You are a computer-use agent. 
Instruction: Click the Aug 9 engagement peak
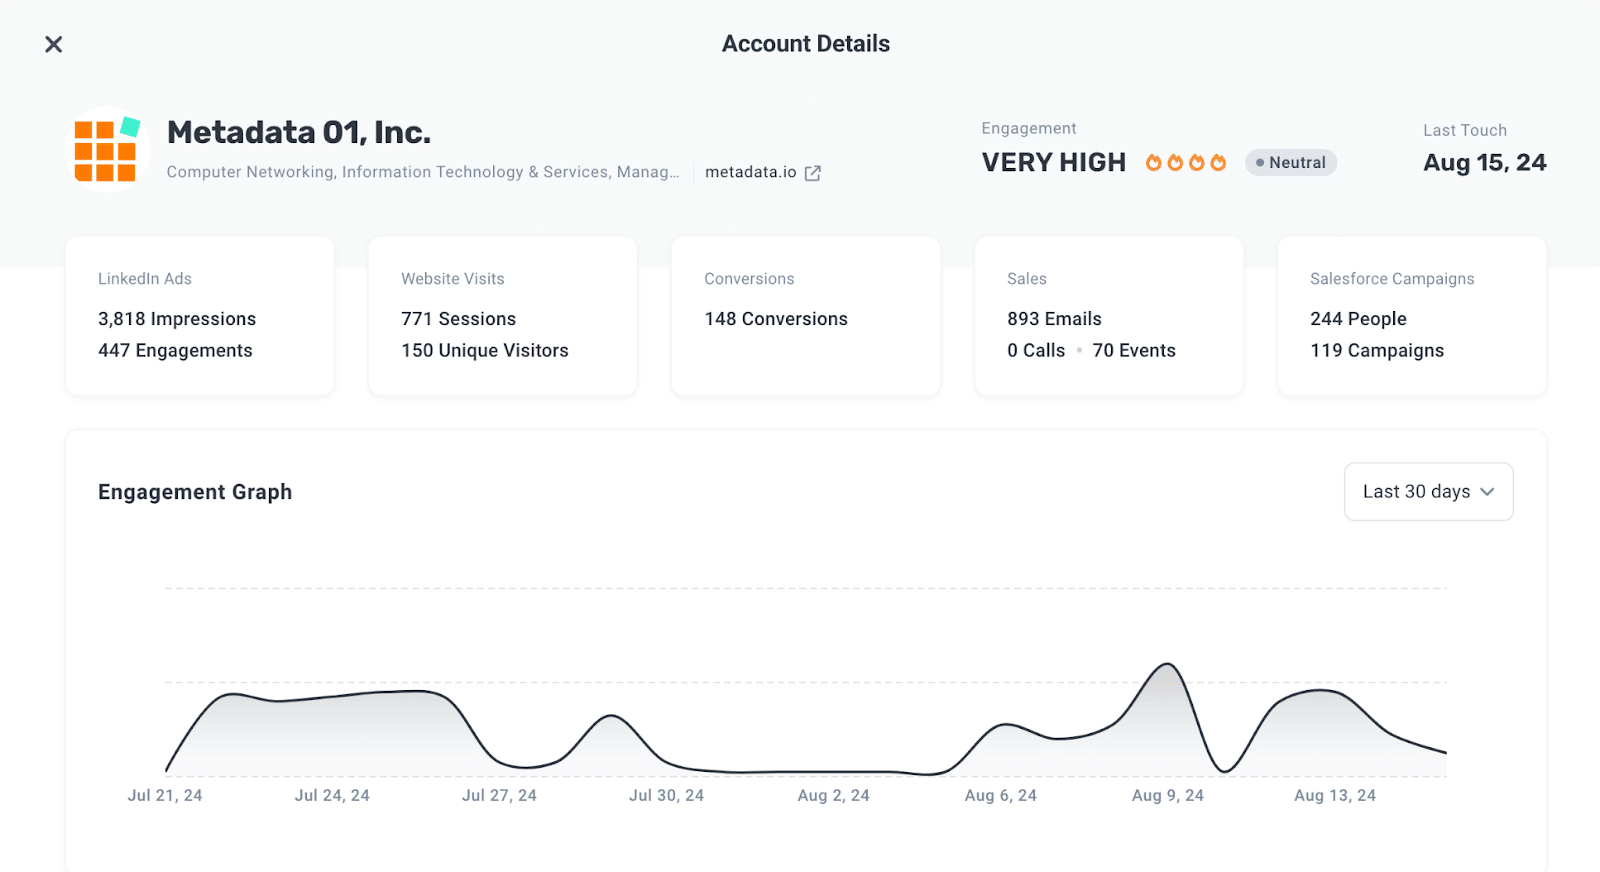click(x=1167, y=664)
